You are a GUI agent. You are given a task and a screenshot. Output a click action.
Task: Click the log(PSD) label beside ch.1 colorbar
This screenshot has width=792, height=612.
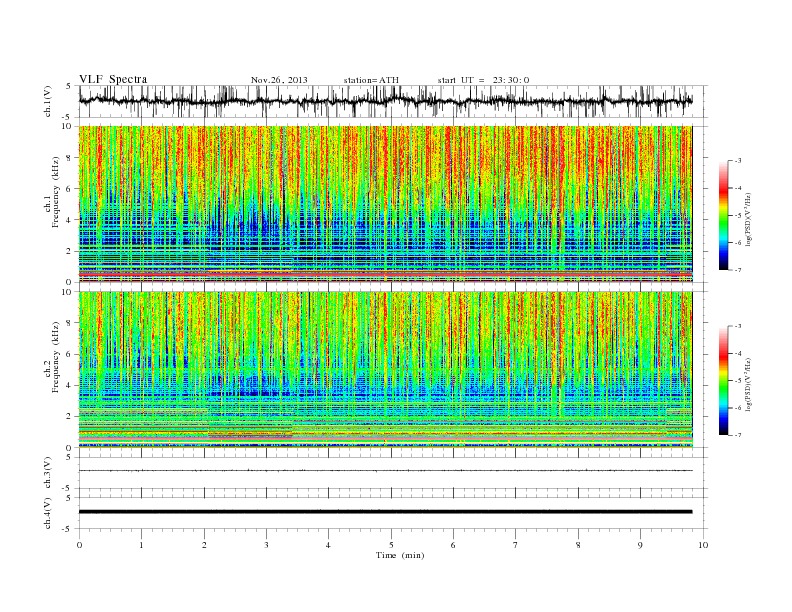(748, 220)
